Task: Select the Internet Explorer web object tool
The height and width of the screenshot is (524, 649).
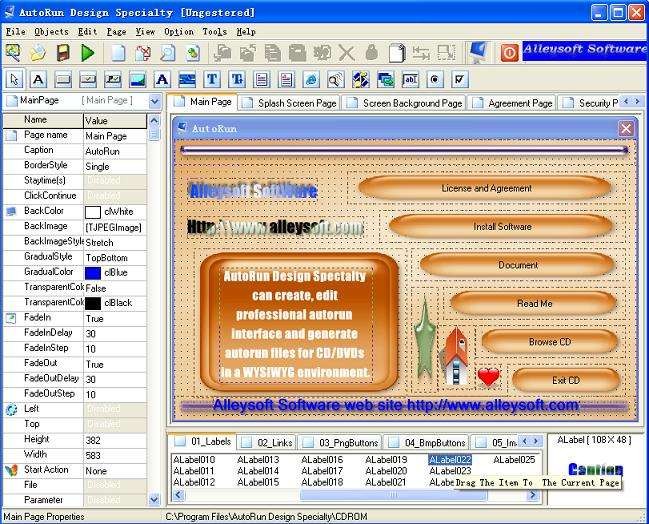Action: [x=311, y=79]
